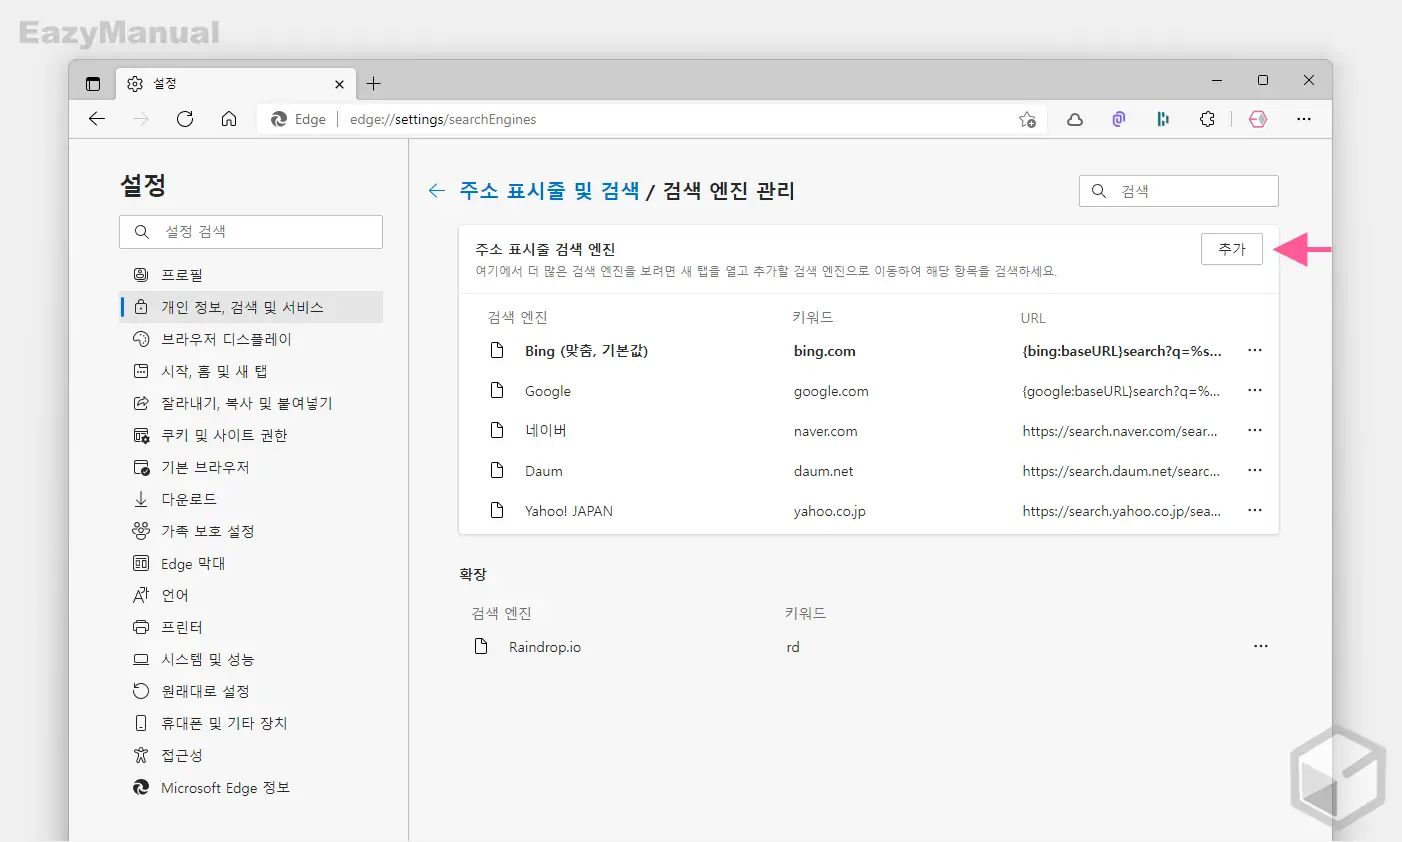Go back with the browser back arrow
Image resolution: width=1402 pixels, height=842 pixels.
97,119
